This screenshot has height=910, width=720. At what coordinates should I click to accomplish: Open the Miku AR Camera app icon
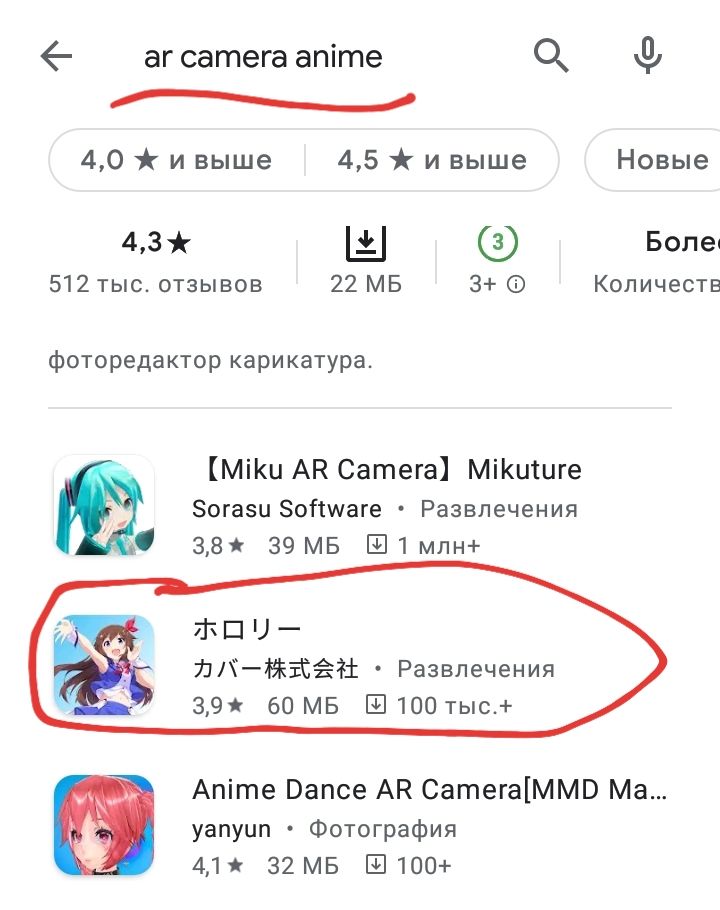pyautogui.click(x=104, y=505)
